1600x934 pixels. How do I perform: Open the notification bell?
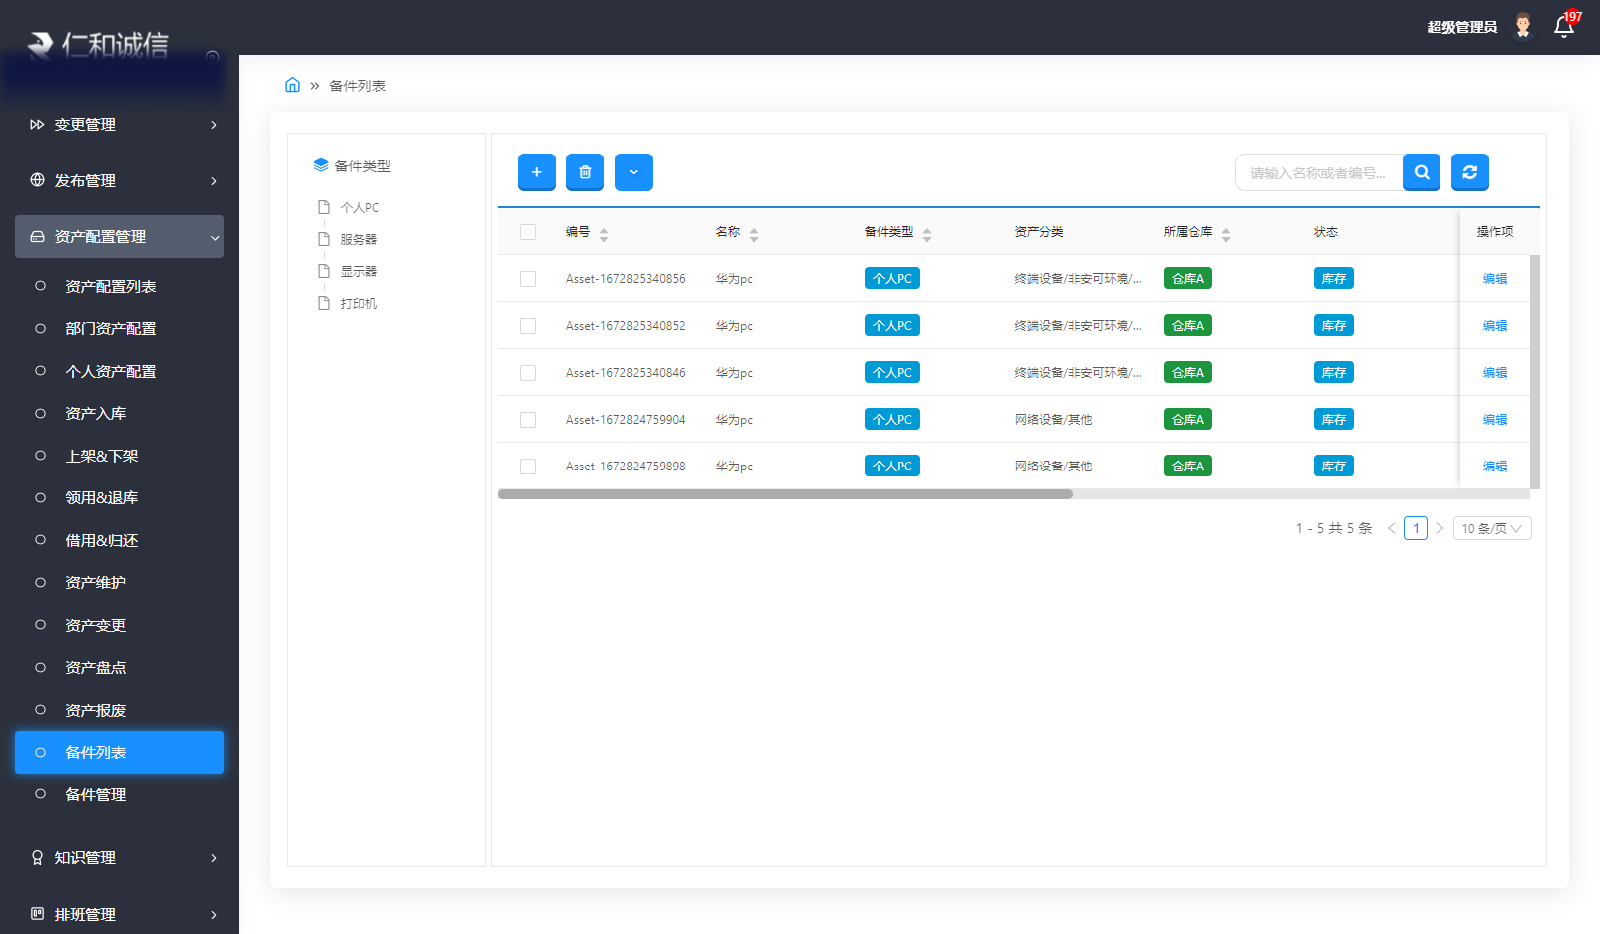tap(1564, 27)
